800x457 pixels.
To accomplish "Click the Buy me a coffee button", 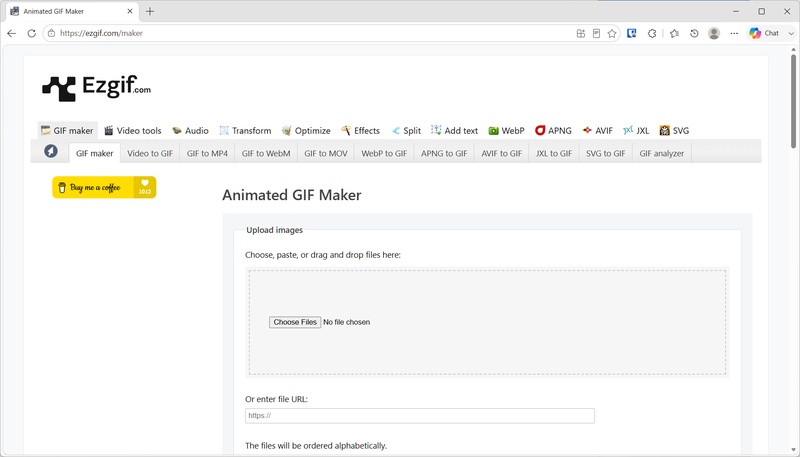I will tap(104, 187).
